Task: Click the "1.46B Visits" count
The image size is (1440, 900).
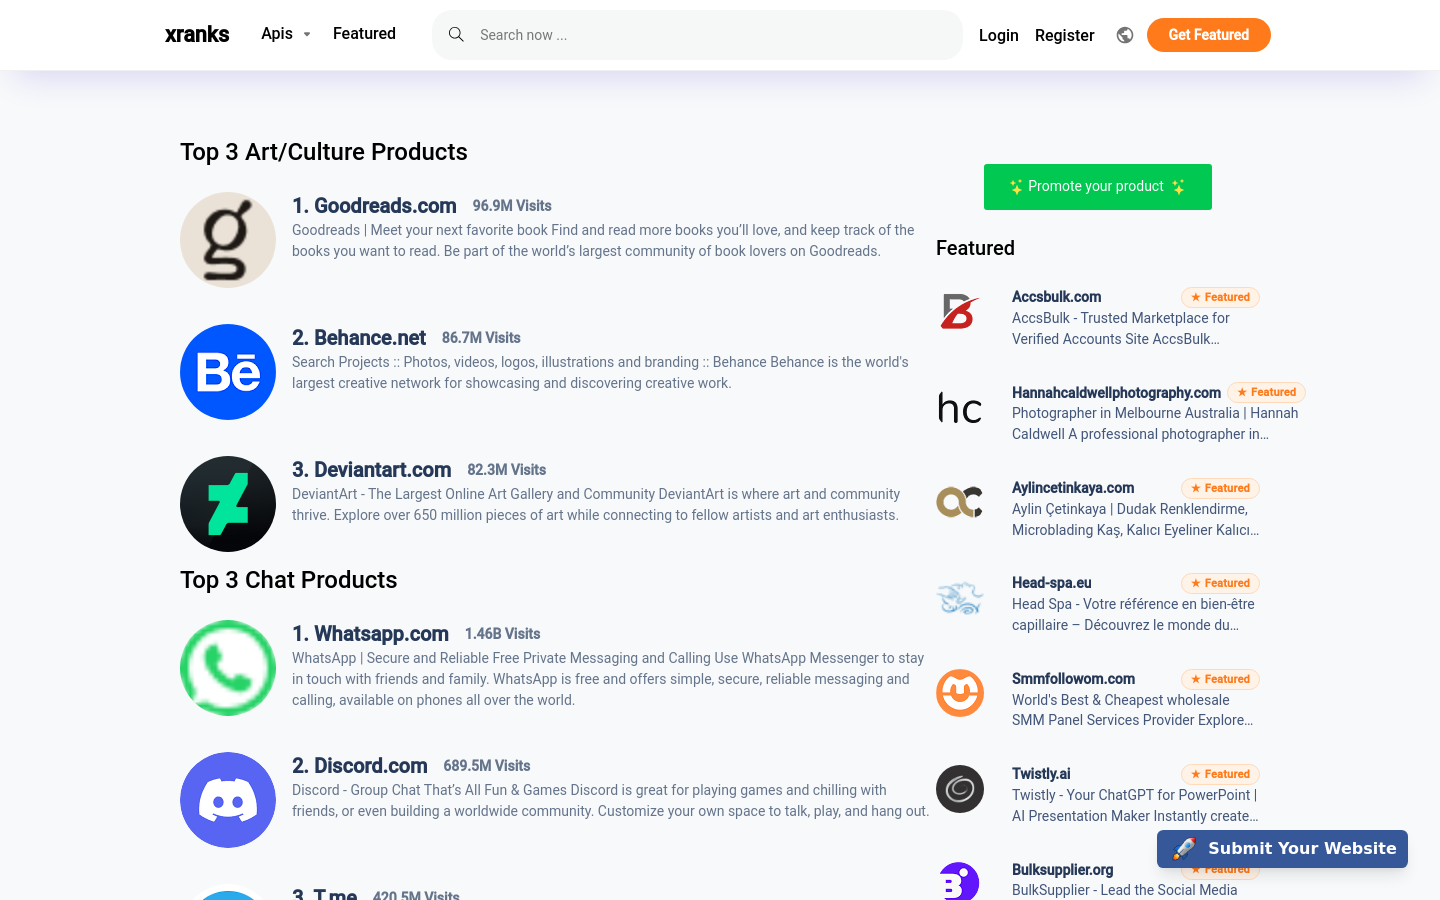Action: (503, 634)
